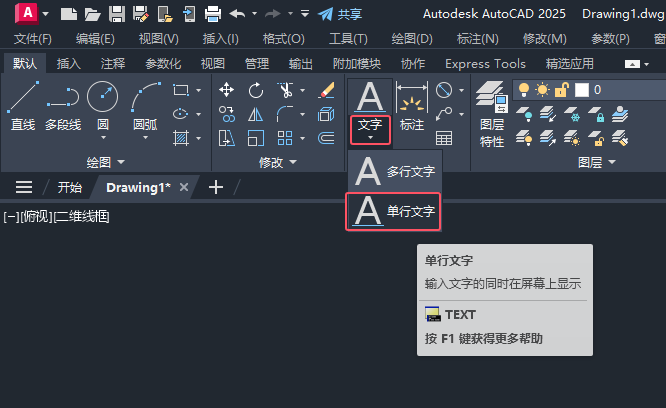Screen dimensions: 666x408
Task: Customize quick access toolbar dropdown
Action: (x=305, y=14)
